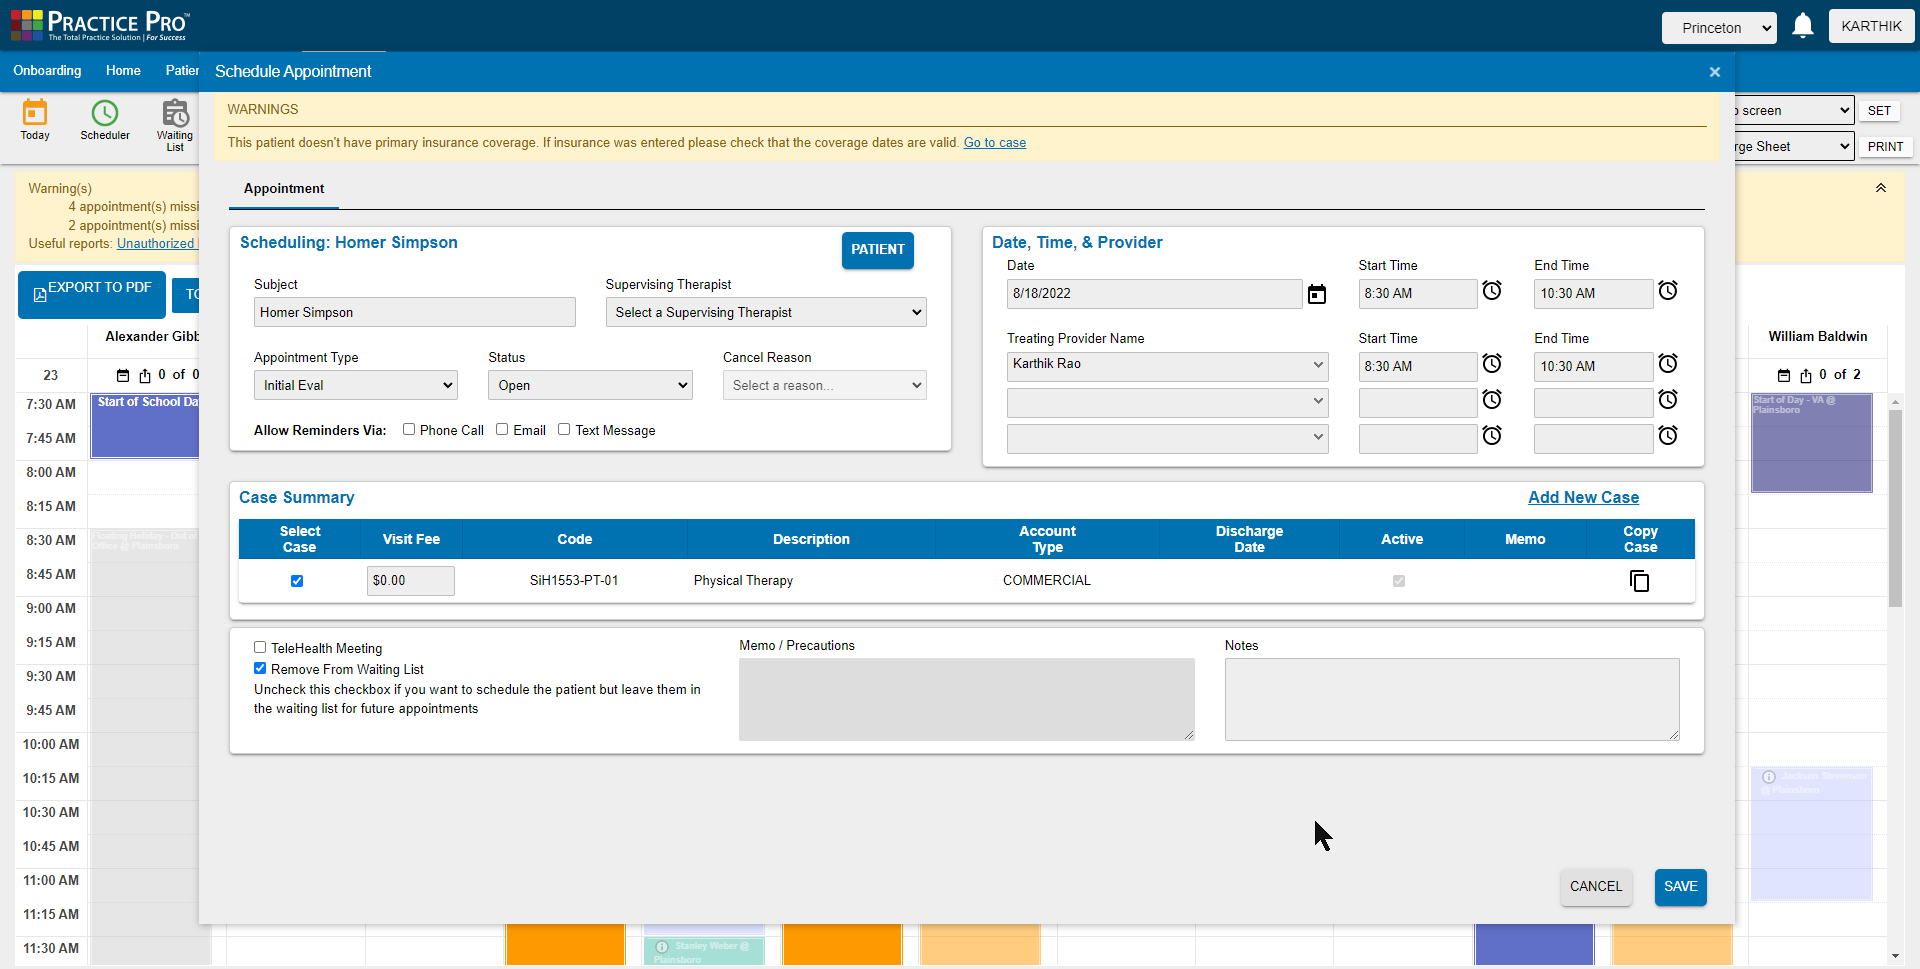Click the Copy Case icon
The width and height of the screenshot is (1920, 969).
pyautogui.click(x=1639, y=581)
